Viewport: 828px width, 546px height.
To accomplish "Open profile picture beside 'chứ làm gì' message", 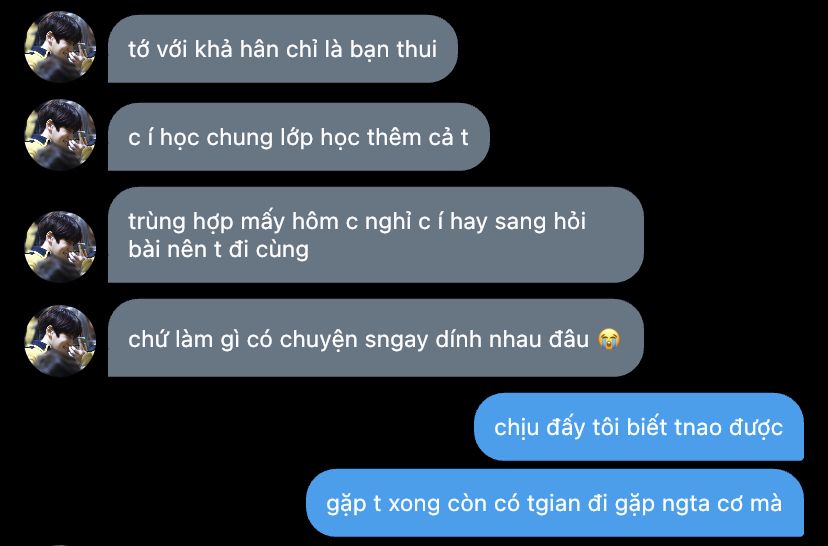I will pyautogui.click(x=60, y=341).
